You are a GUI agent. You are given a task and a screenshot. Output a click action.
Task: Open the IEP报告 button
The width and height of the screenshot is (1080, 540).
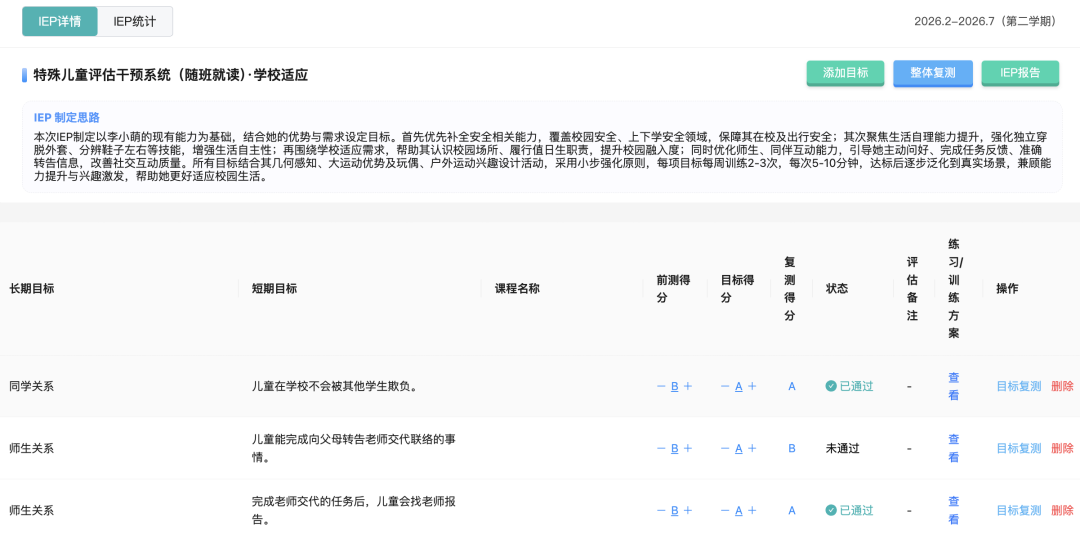(x=1020, y=73)
